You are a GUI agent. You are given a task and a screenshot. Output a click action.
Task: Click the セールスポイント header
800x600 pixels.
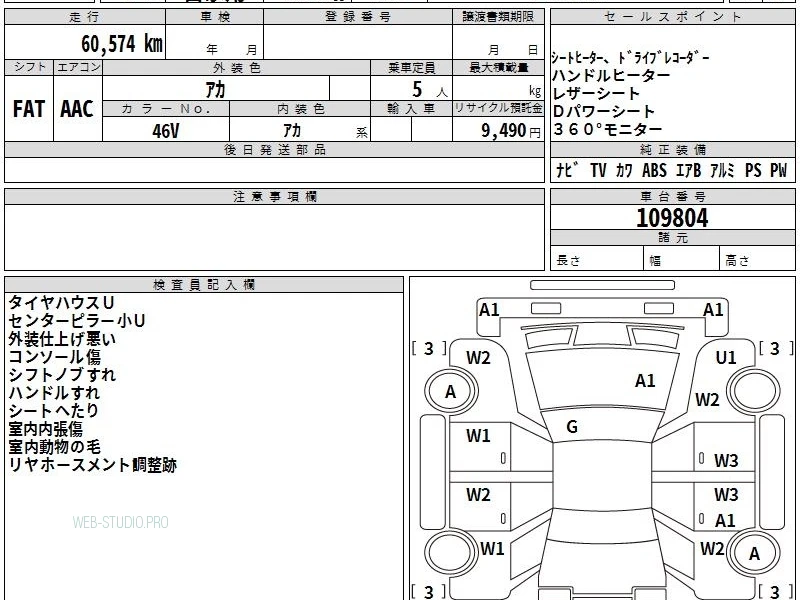[x=672, y=17]
